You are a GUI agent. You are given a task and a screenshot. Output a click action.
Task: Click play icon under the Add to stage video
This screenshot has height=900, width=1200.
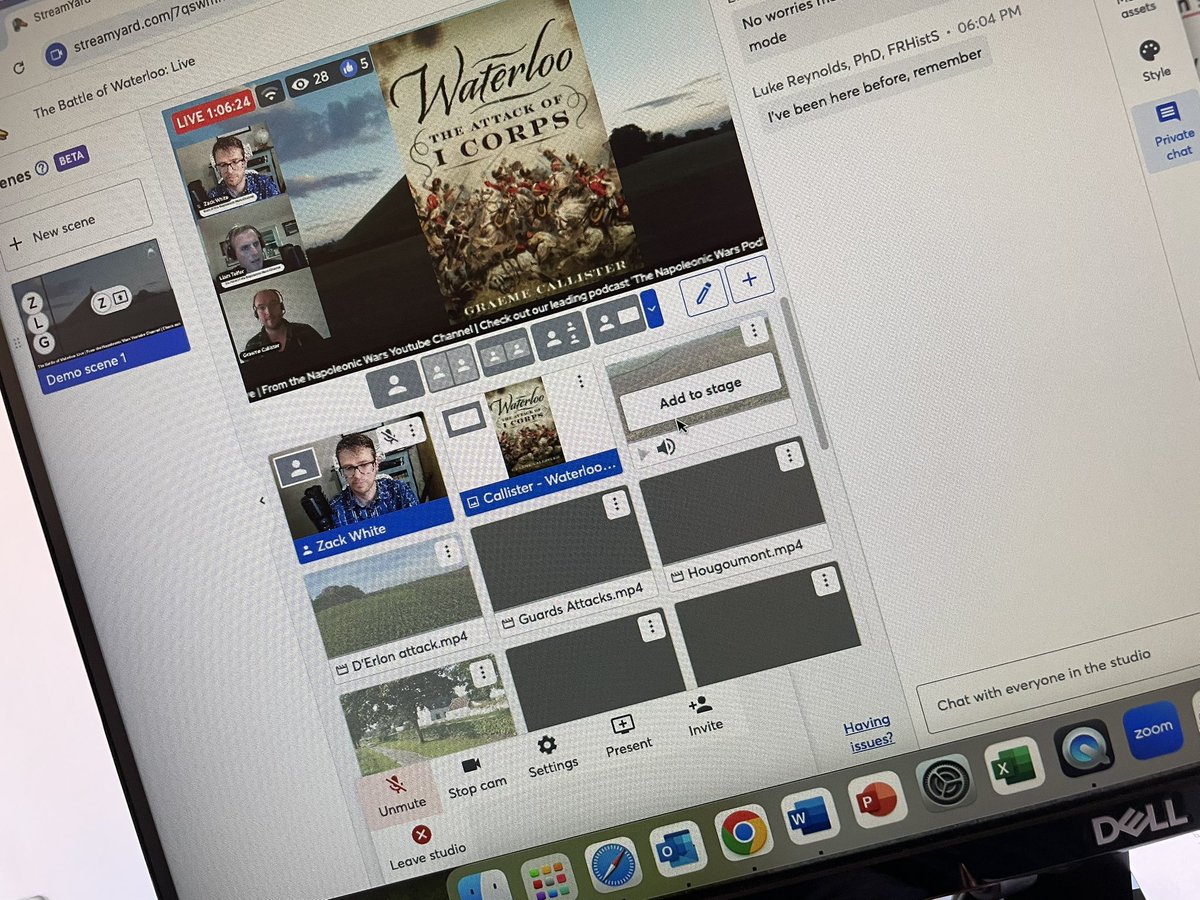click(x=645, y=454)
